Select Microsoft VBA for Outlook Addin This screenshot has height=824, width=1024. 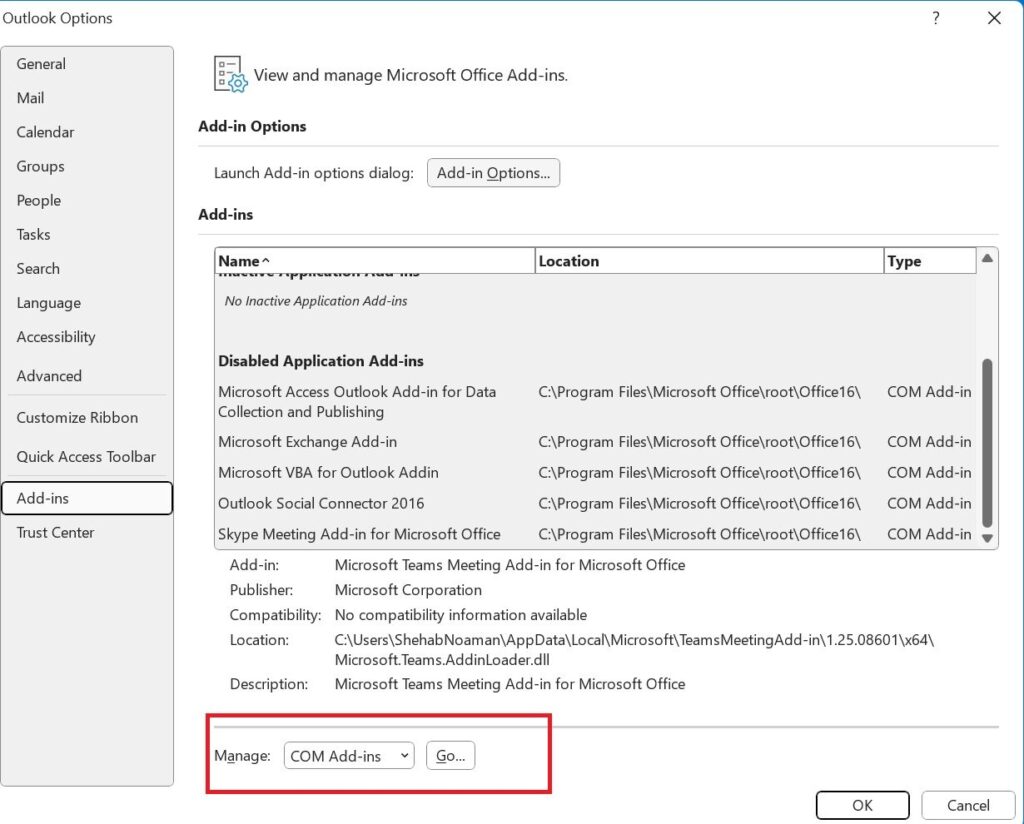(x=328, y=472)
